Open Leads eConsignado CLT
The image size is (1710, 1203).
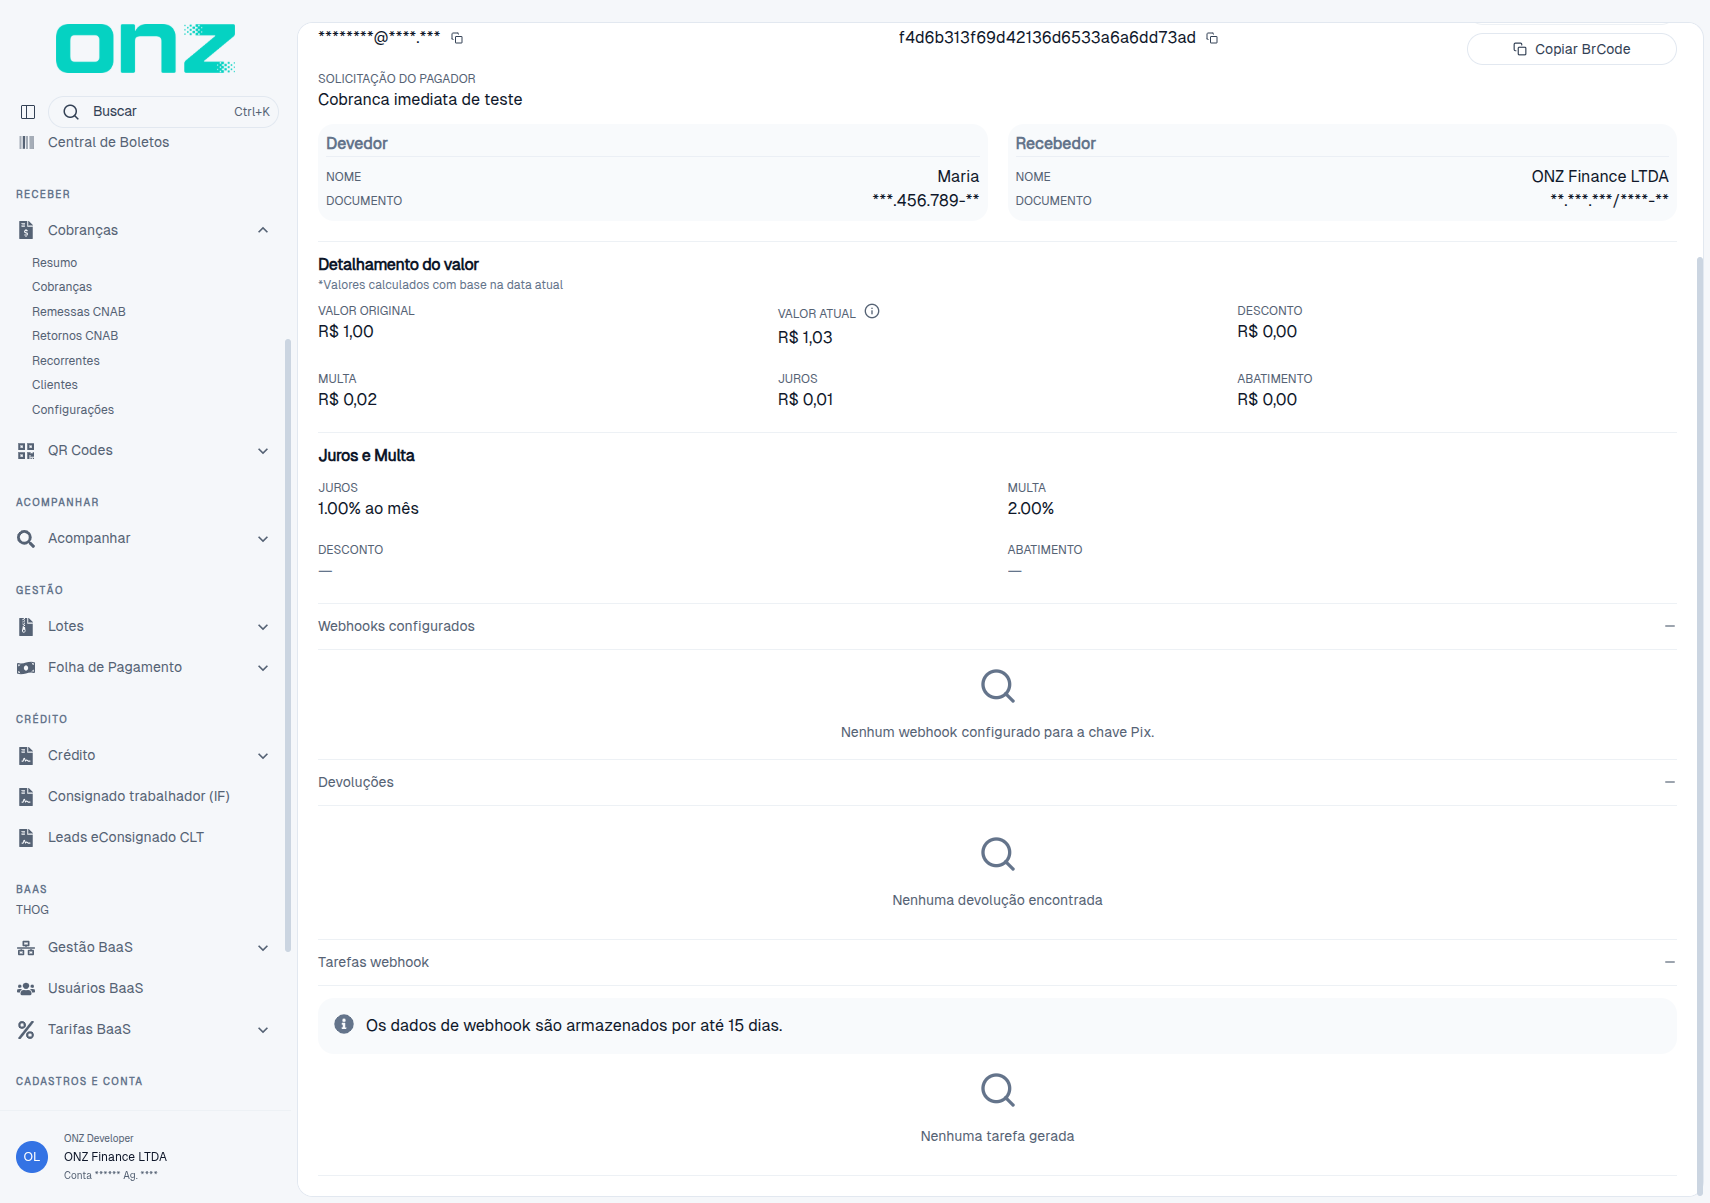126,837
